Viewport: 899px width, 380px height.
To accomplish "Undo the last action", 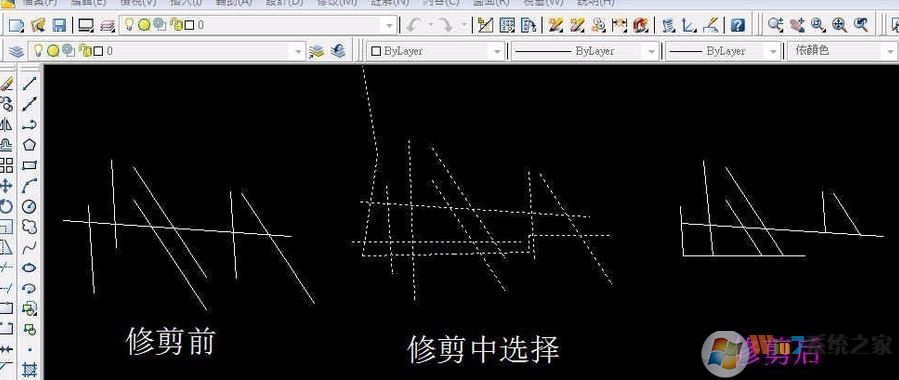I will click(x=413, y=25).
